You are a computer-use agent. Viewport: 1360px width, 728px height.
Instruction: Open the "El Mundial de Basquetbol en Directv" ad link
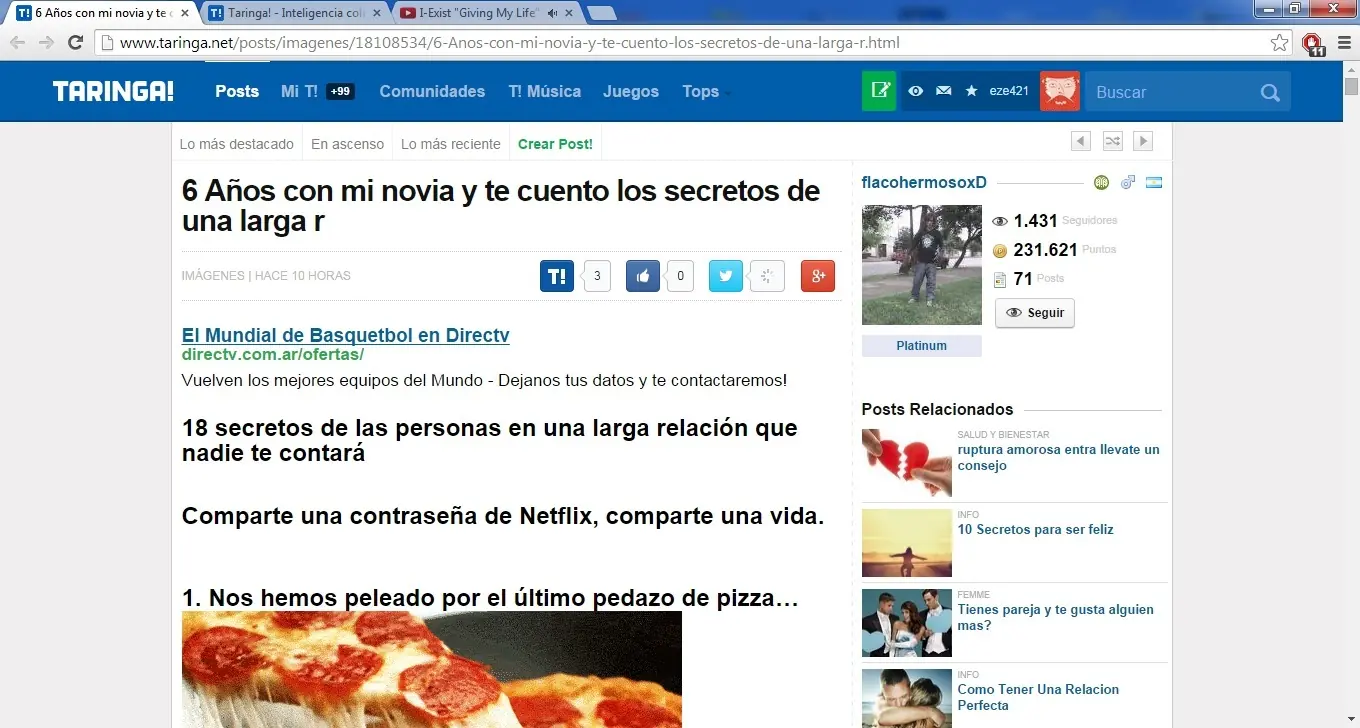346,335
